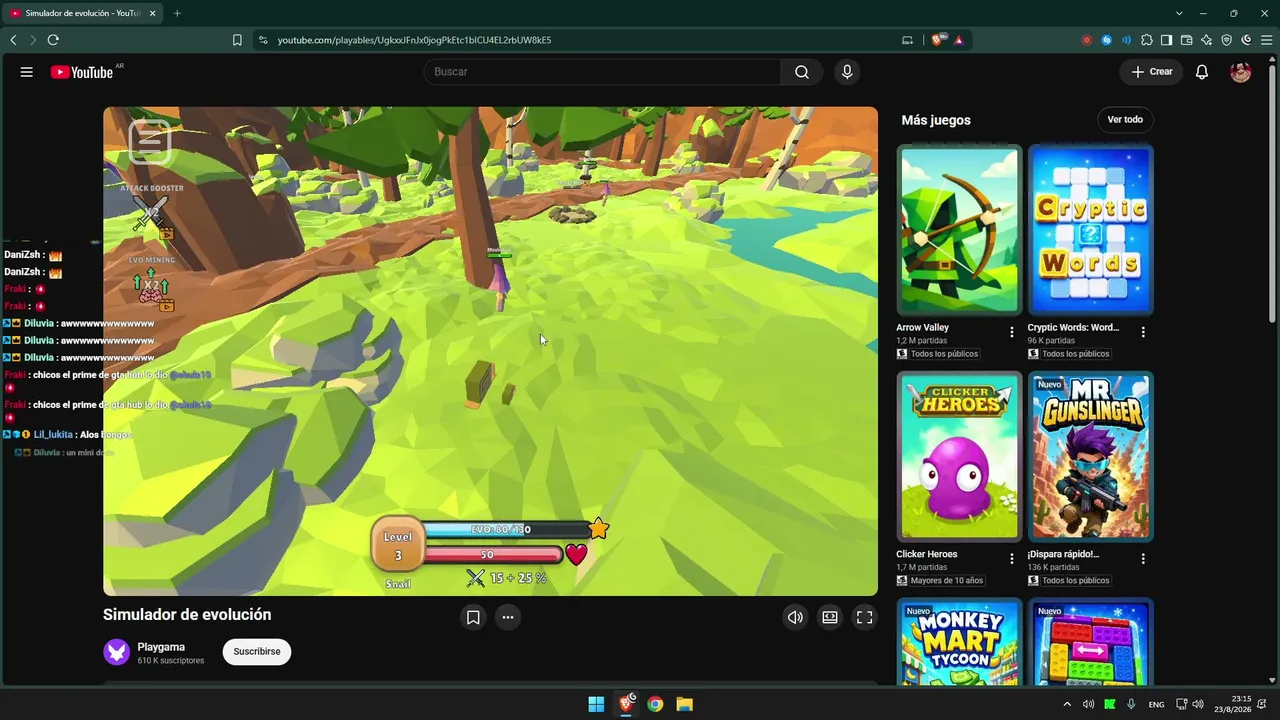1280x720 pixels.
Task: Show hidden system tray icons
Action: 1067,704
